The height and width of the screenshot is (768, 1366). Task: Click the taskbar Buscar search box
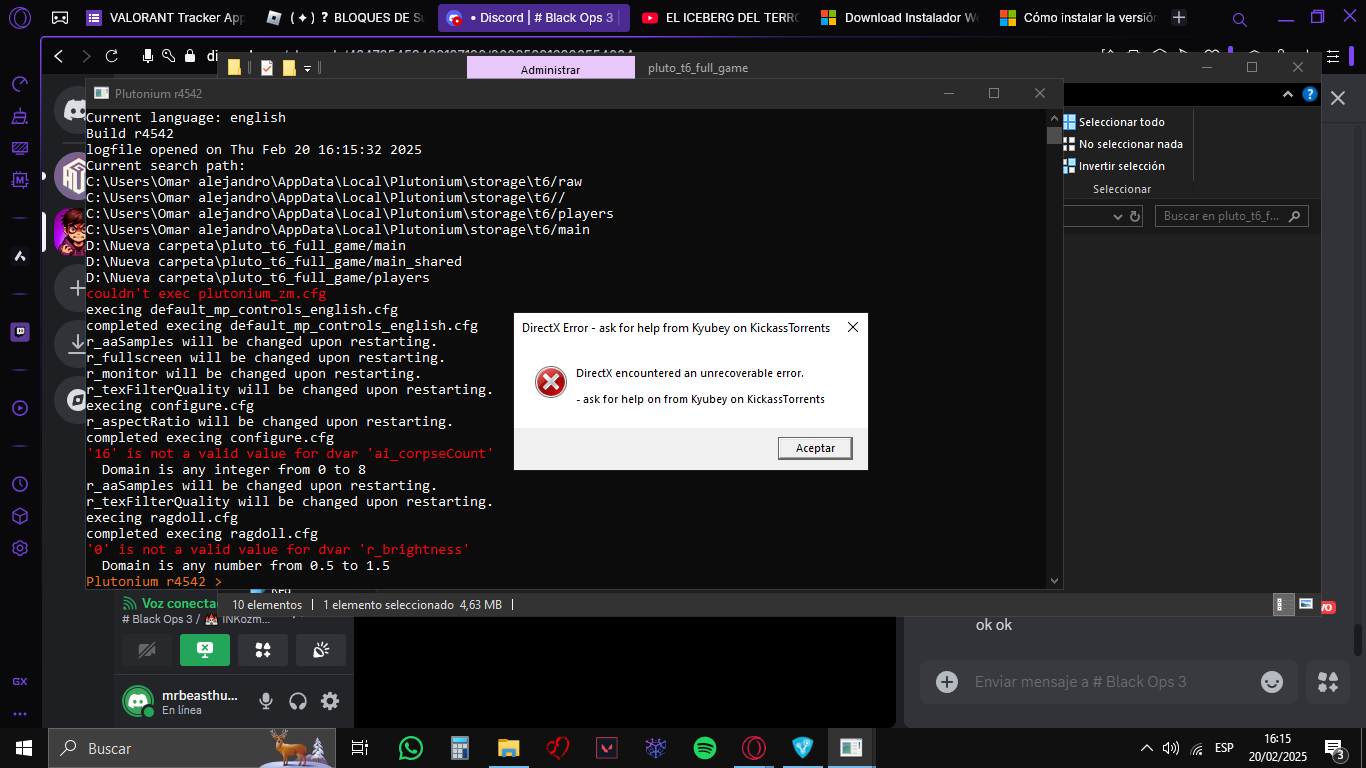[194, 748]
